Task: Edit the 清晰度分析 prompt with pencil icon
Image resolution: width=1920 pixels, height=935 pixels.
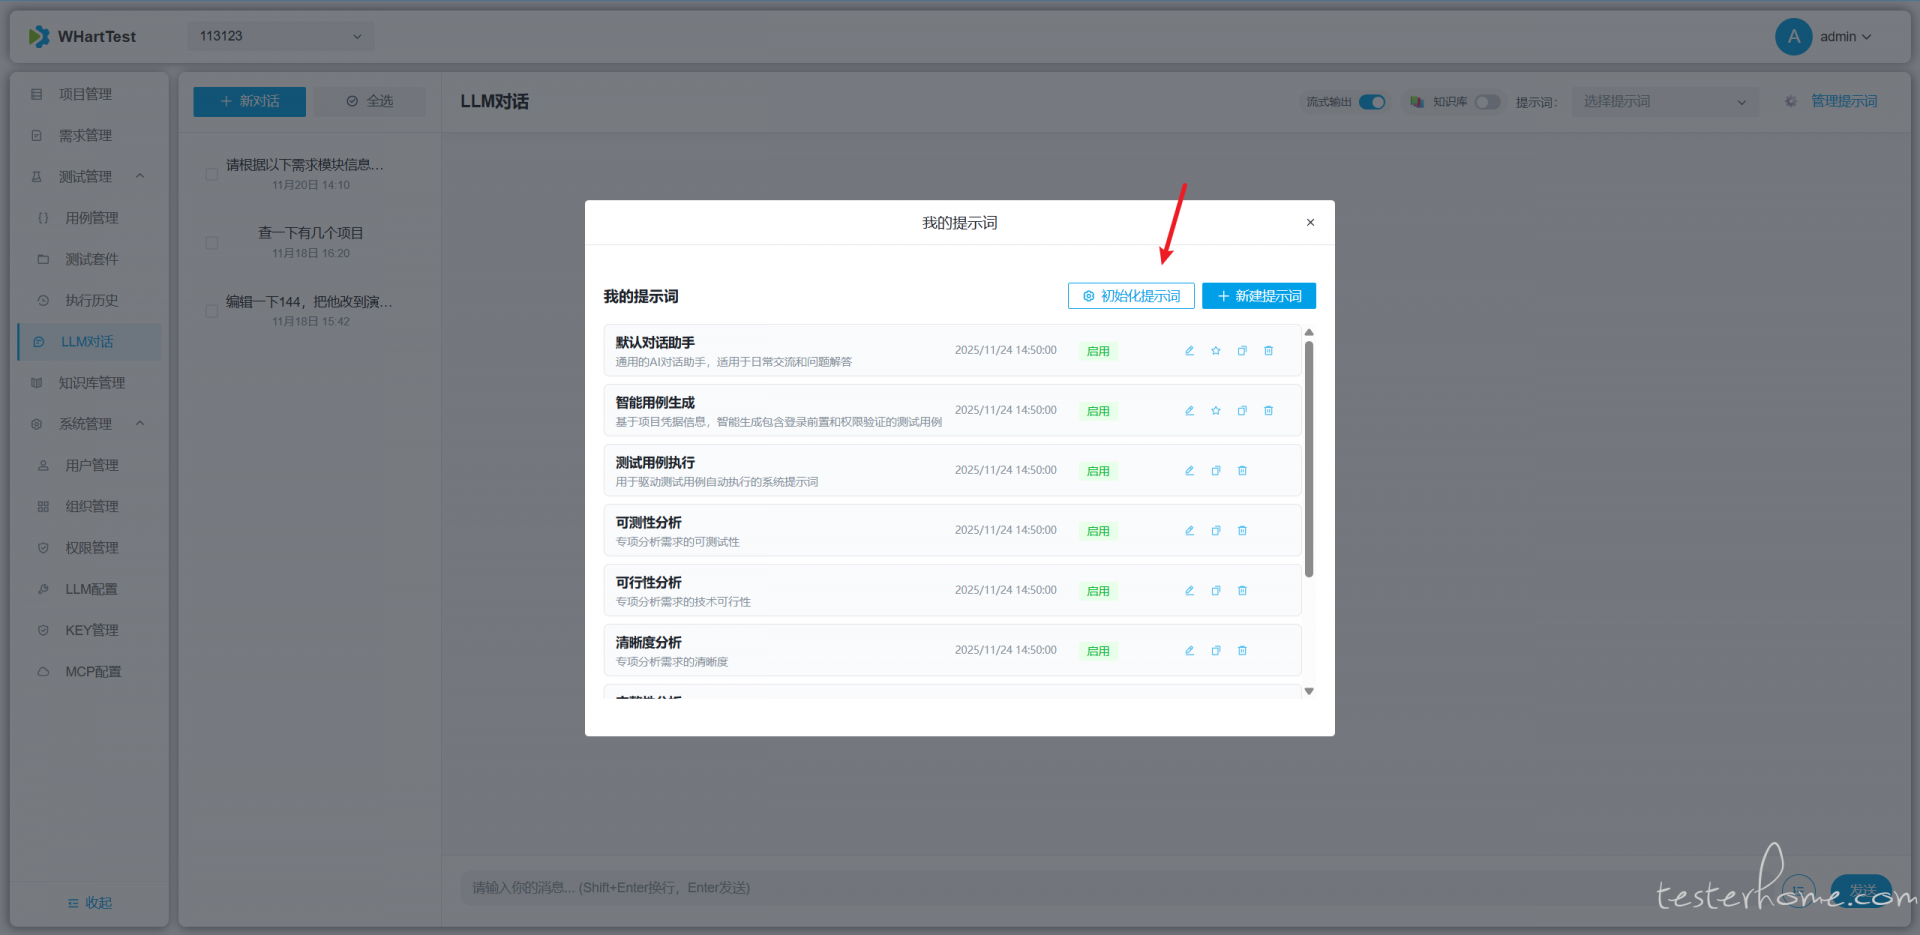Action: click(x=1189, y=651)
